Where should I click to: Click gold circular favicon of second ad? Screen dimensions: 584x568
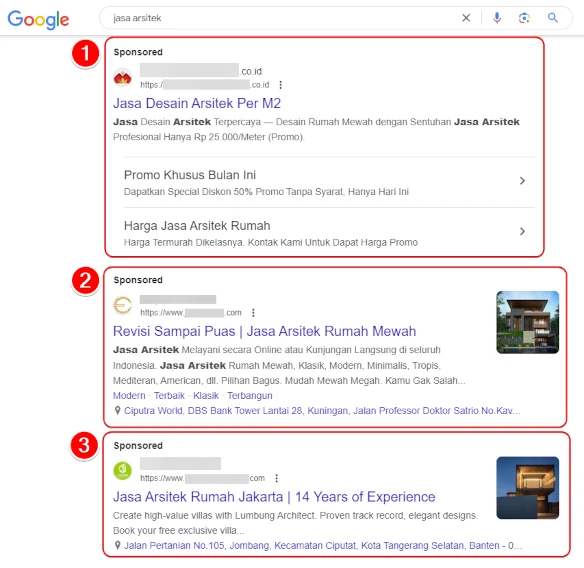[123, 305]
